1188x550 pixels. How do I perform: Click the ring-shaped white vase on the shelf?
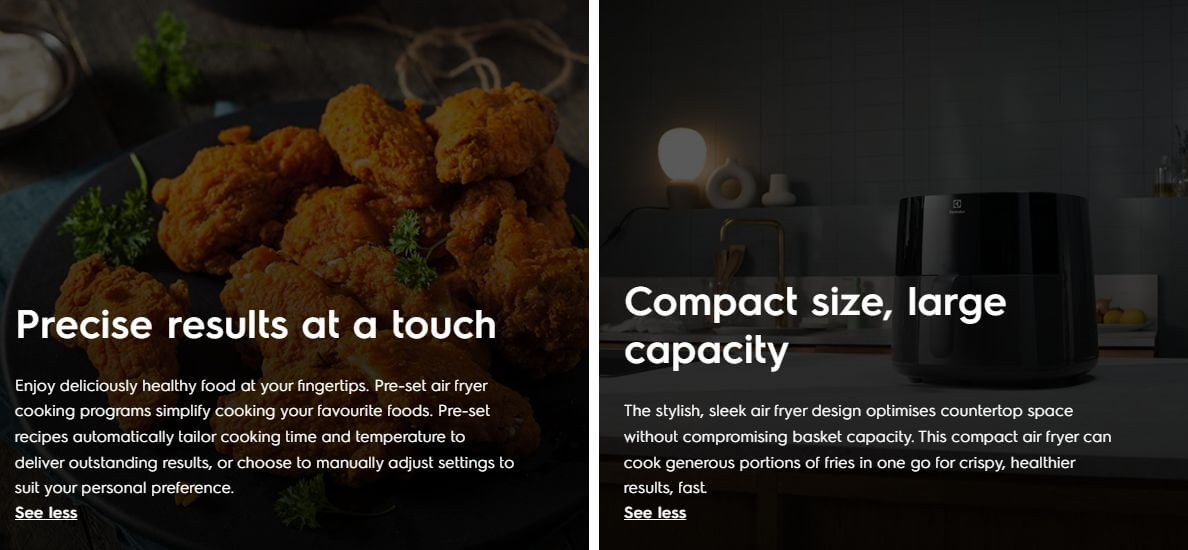[730, 184]
